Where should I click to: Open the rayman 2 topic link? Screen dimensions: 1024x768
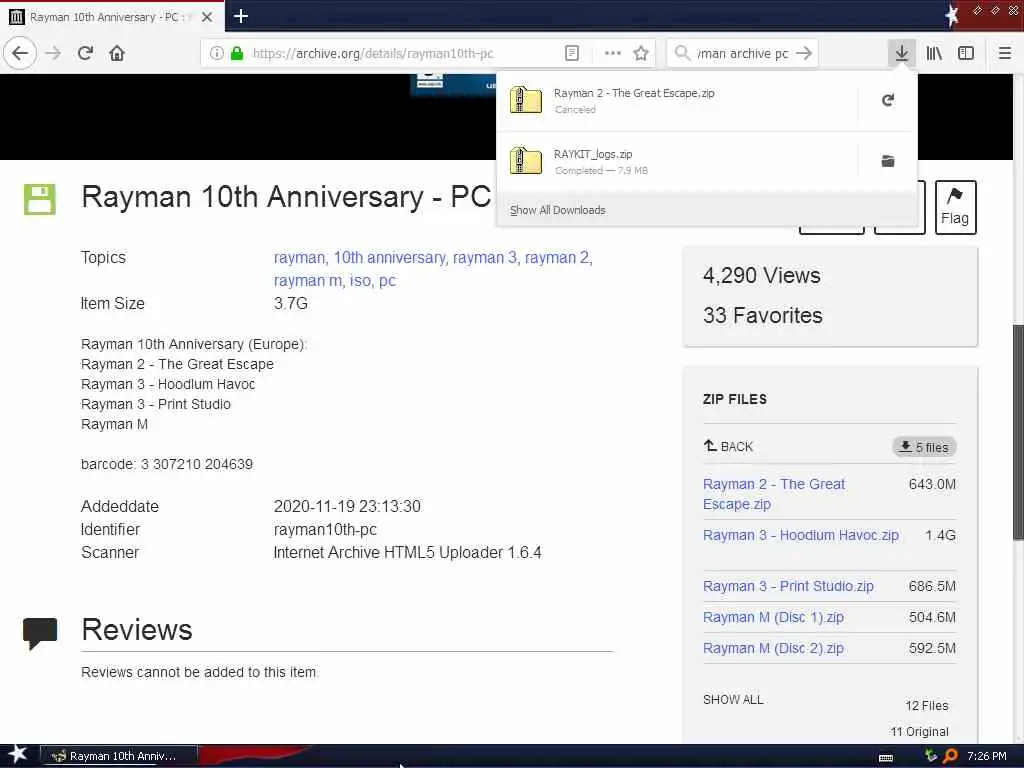click(x=557, y=257)
